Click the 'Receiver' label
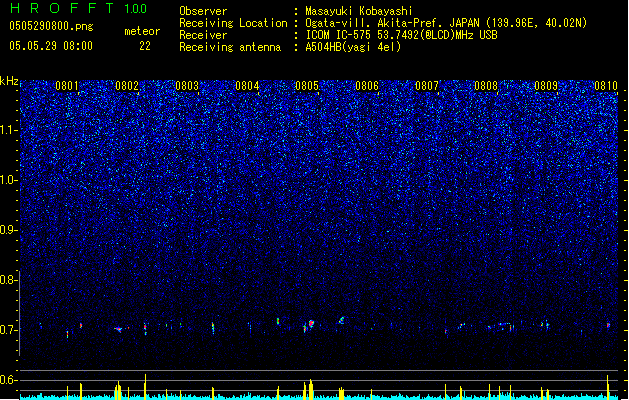 tap(203, 35)
